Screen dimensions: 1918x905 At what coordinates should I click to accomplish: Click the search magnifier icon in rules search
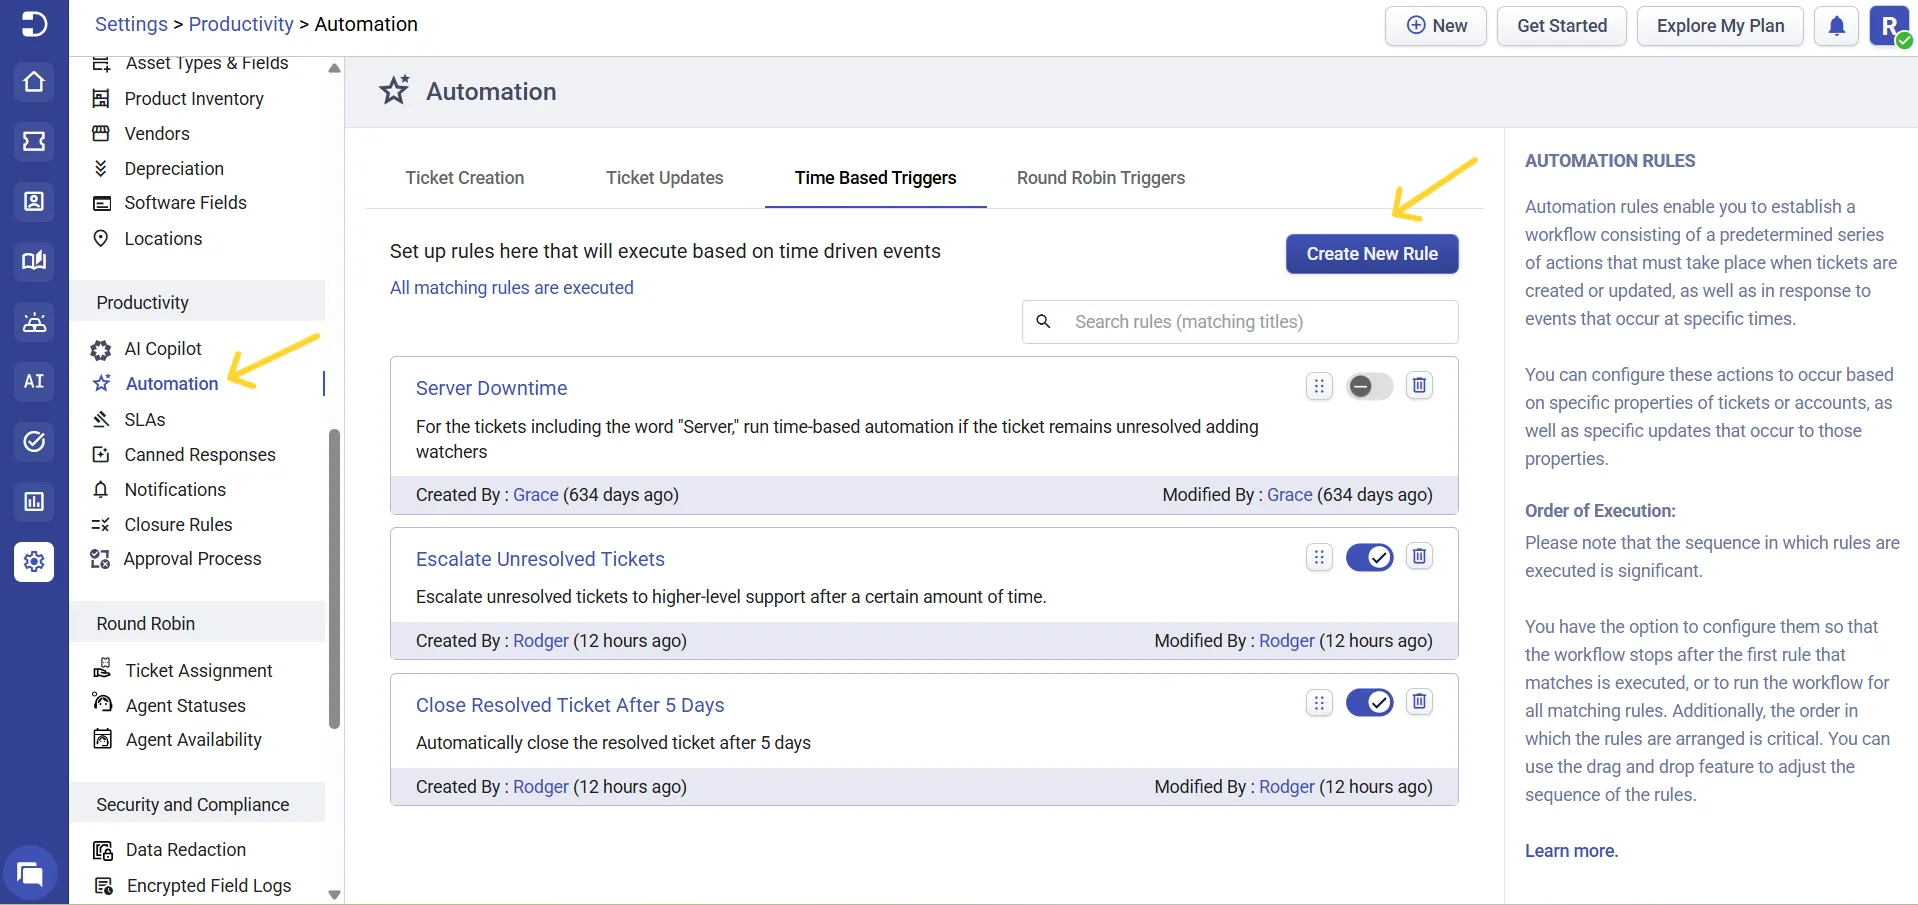point(1043,322)
